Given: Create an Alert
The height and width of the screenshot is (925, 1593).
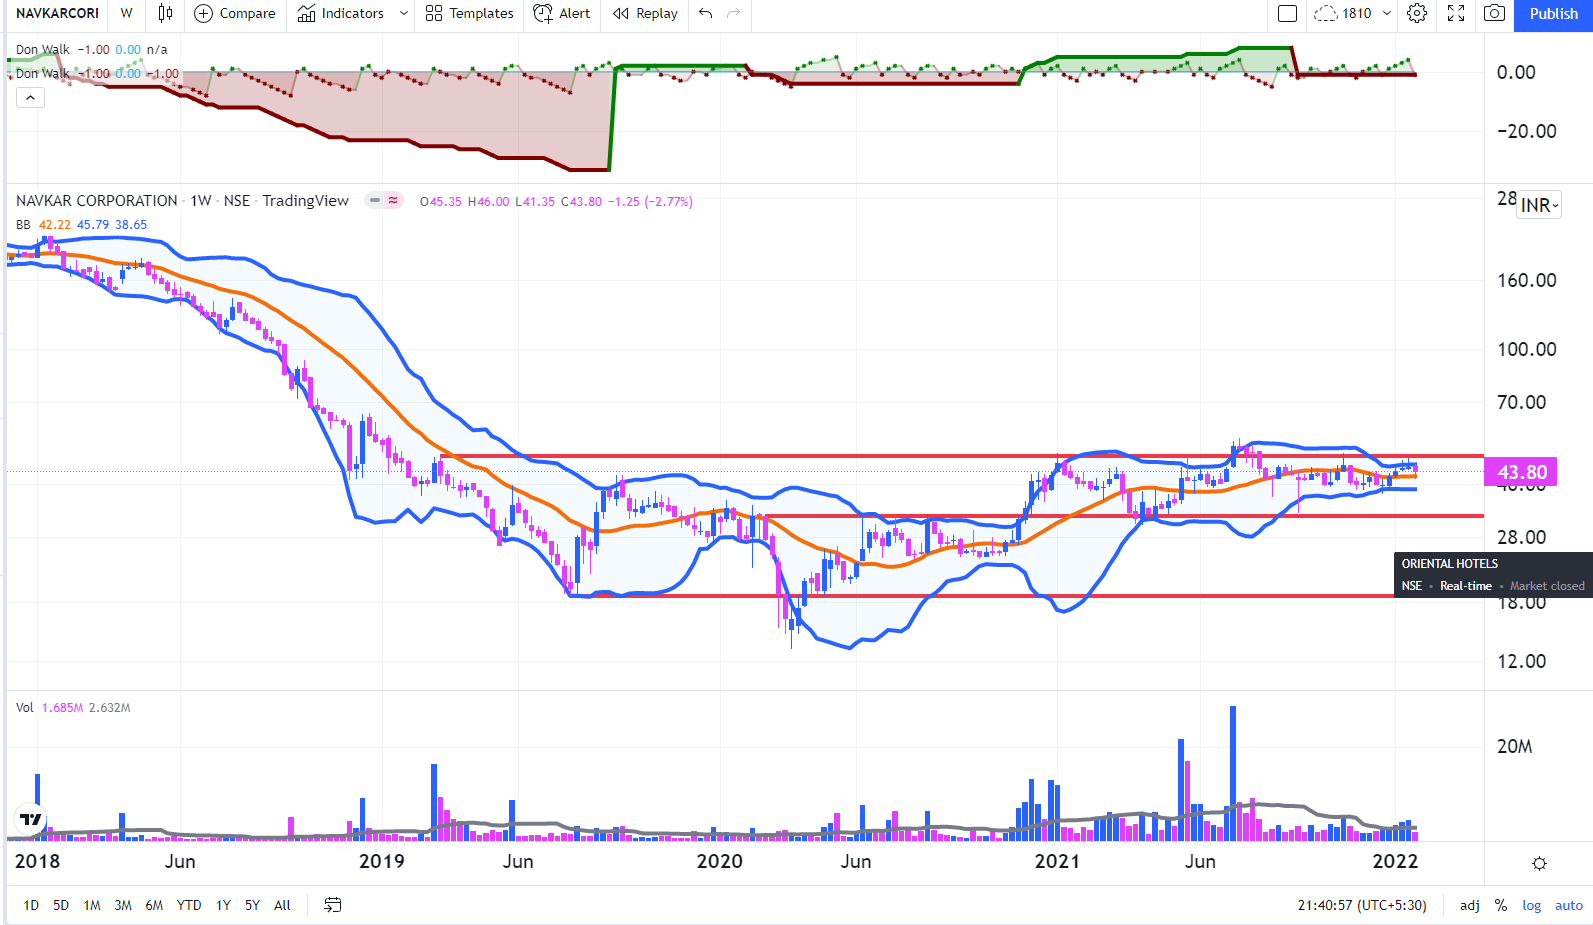Looking at the screenshot, I should pyautogui.click(x=562, y=14).
